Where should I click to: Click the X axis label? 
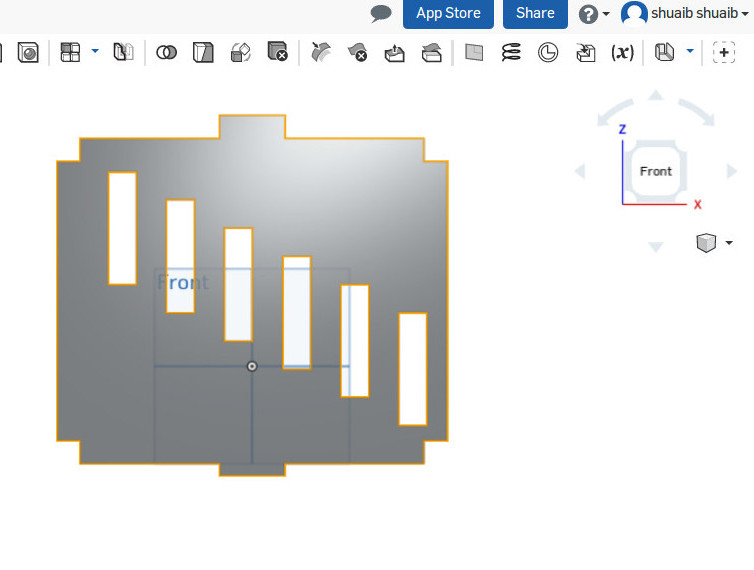coord(698,204)
